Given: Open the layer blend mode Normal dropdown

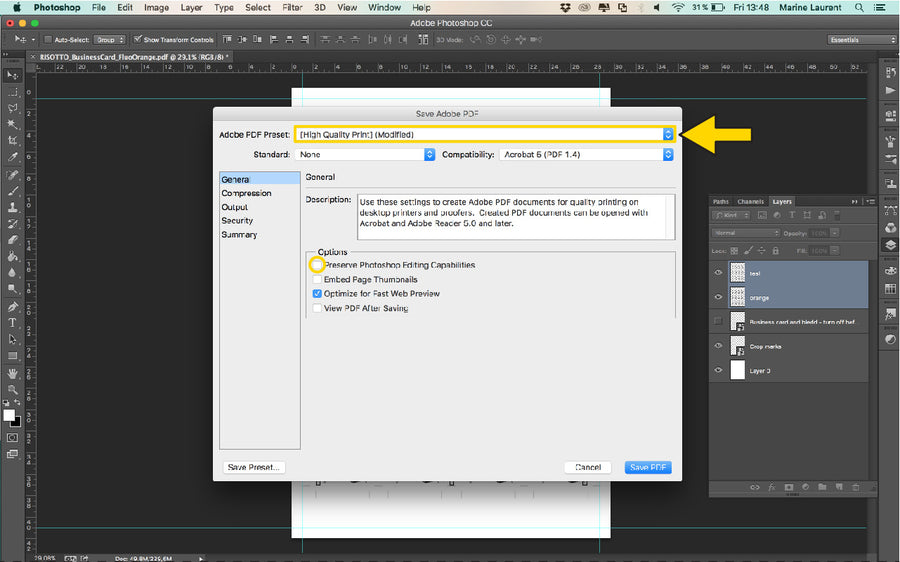Looking at the screenshot, I should (x=746, y=233).
